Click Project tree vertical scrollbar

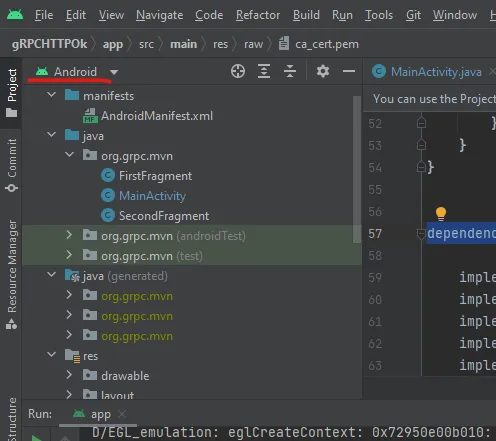point(357,170)
